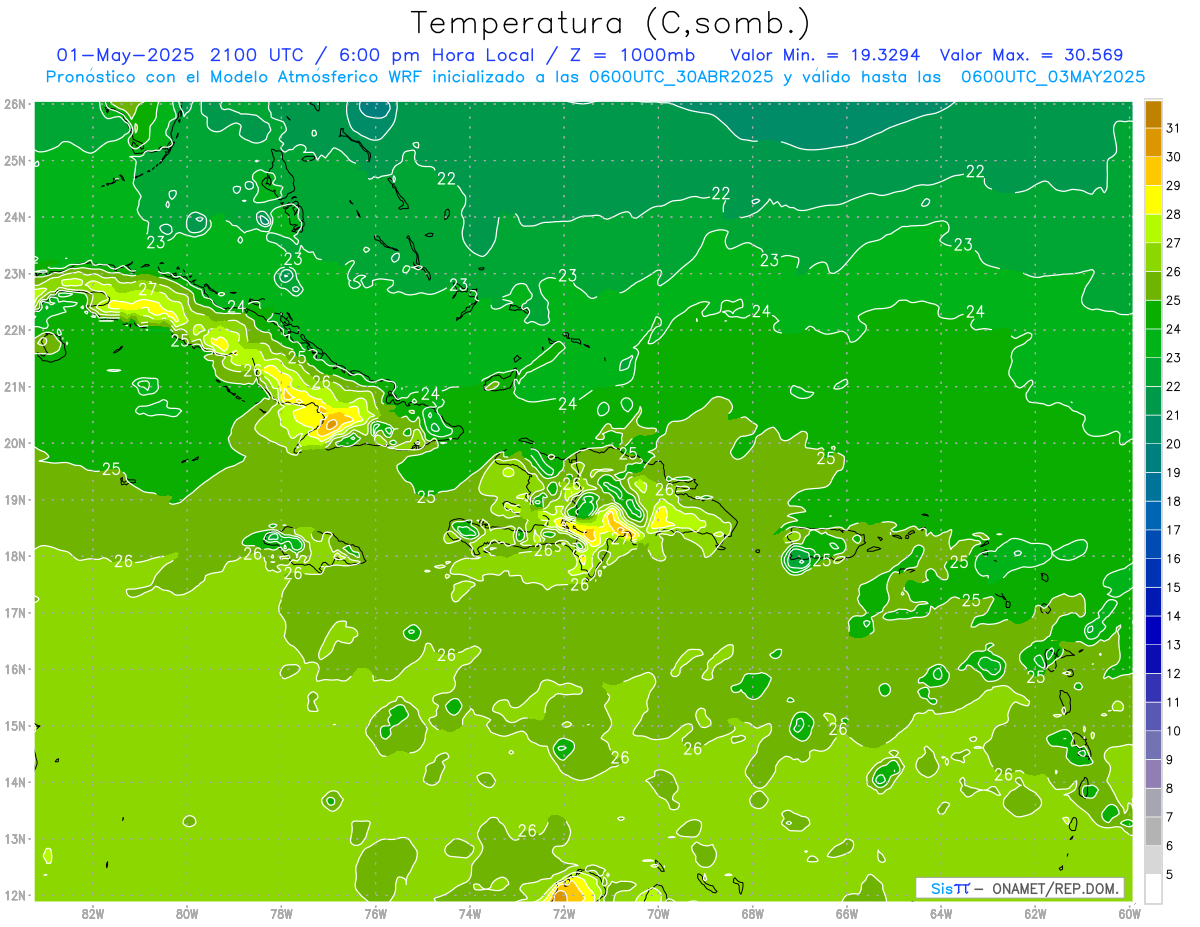Click the "23N" latitude label
1200x927 pixels.
coord(14,273)
